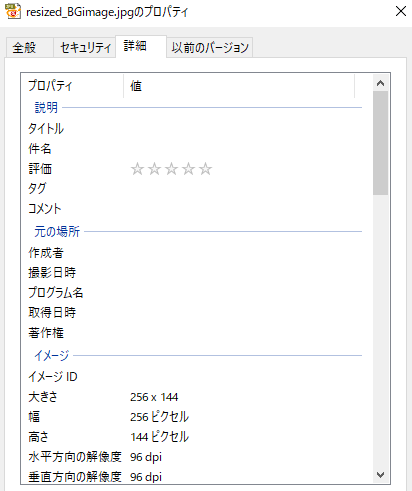Click the value 144 ピクセル
Viewport: 412px width, 491px height.
pos(159,437)
